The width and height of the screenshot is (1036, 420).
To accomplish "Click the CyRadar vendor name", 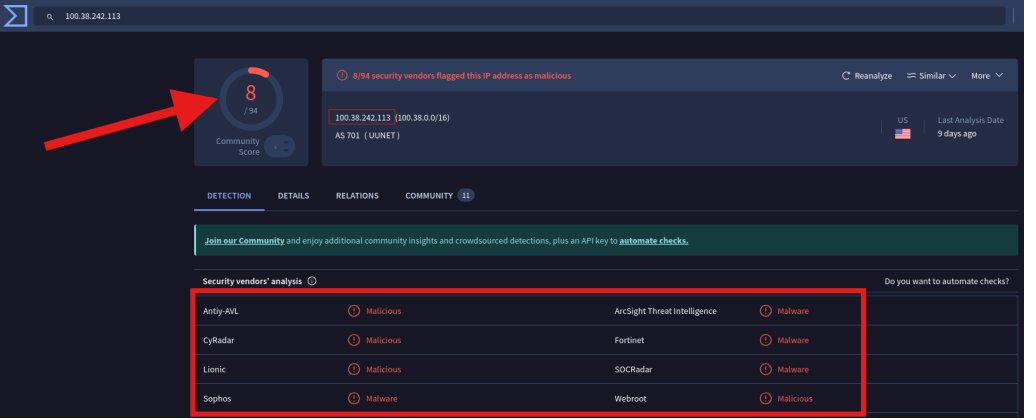I will tap(219, 341).
